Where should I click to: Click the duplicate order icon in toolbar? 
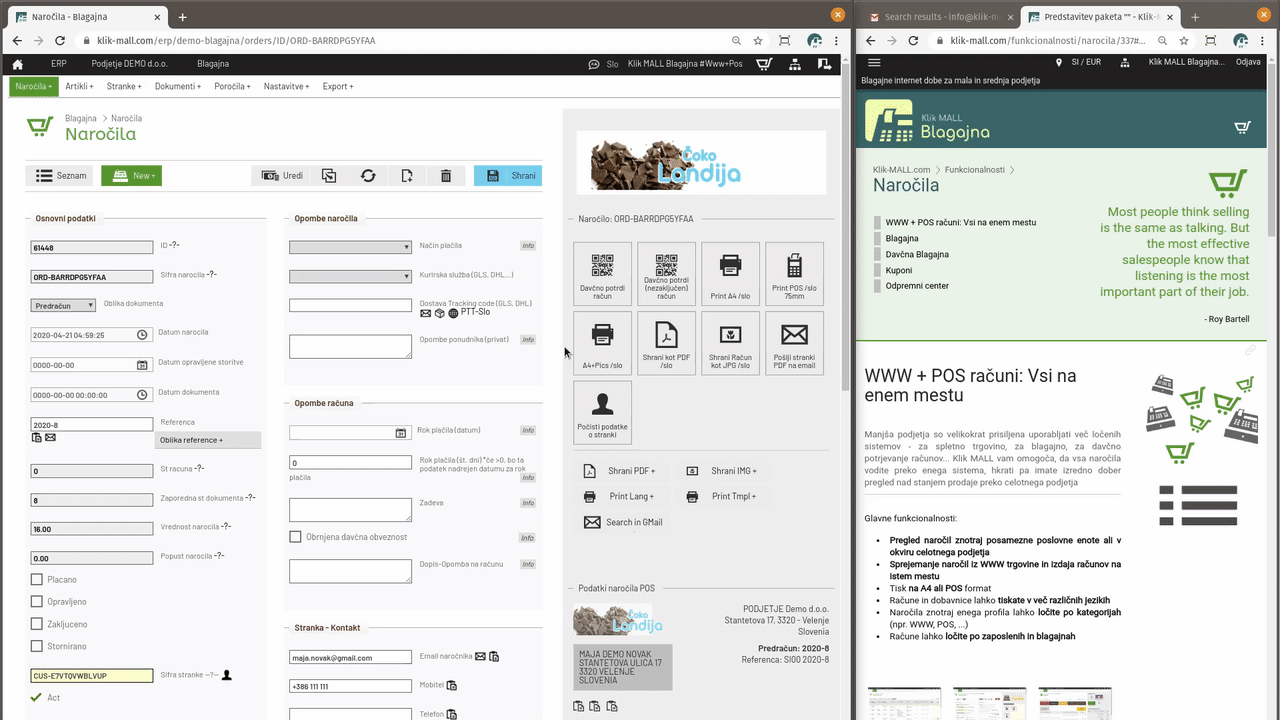[x=329, y=176]
